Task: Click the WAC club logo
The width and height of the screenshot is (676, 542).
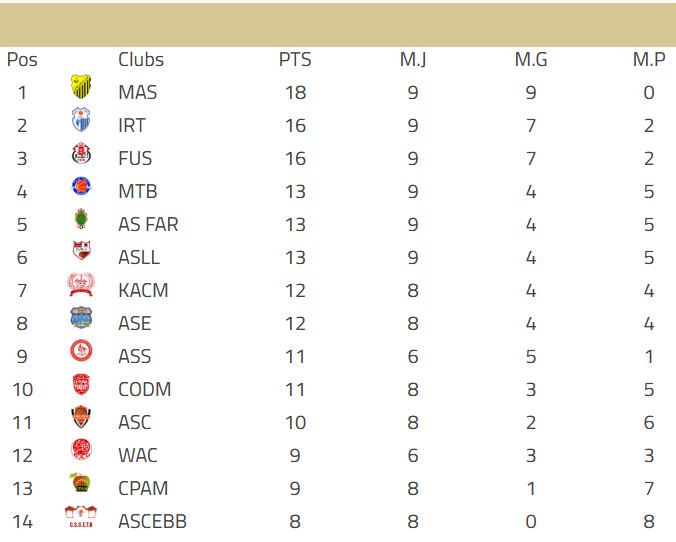Action: point(81,451)
